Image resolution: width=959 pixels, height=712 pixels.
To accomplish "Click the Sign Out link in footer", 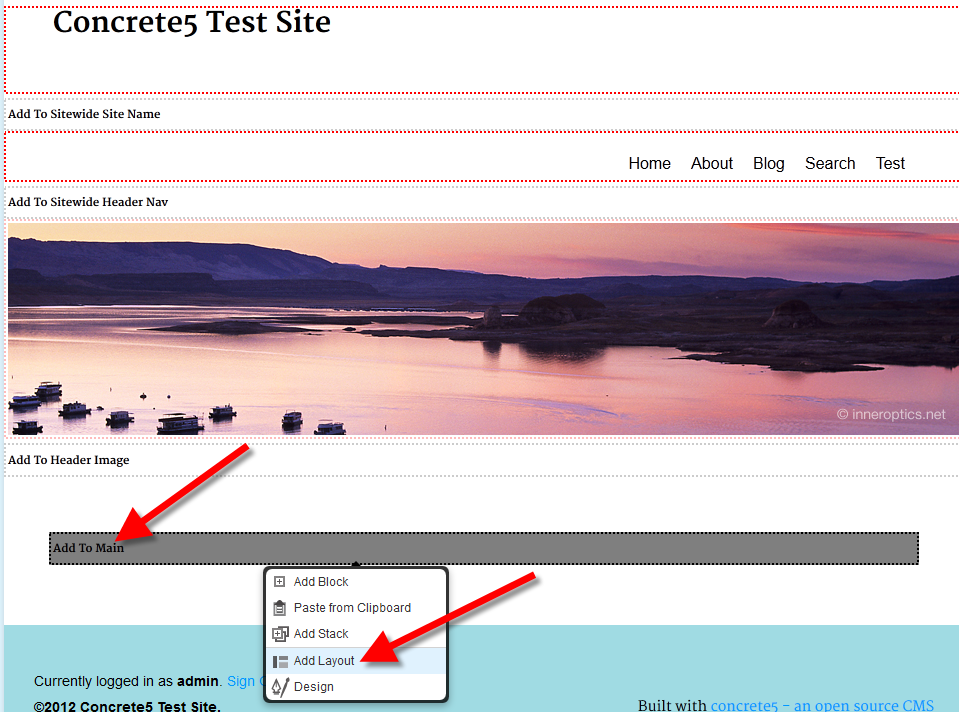I will point(243,681).
